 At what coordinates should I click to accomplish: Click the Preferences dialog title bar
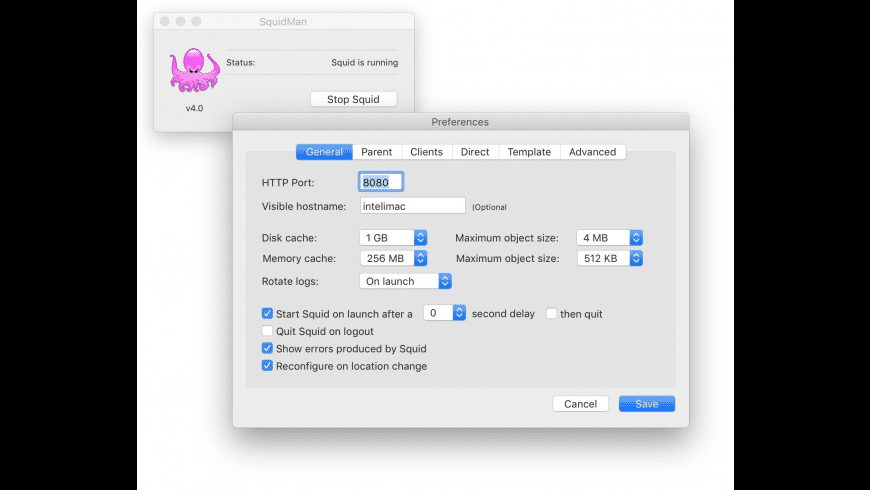pyautogui.click(x=461, y=122)
